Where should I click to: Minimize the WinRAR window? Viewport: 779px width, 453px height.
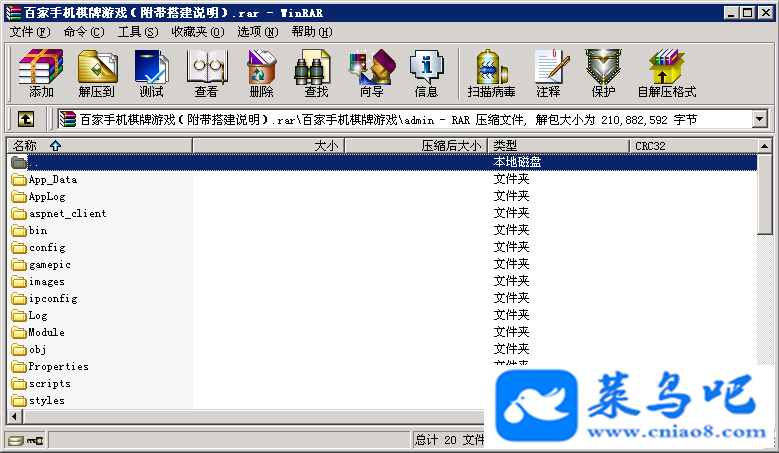pos(730,13)
